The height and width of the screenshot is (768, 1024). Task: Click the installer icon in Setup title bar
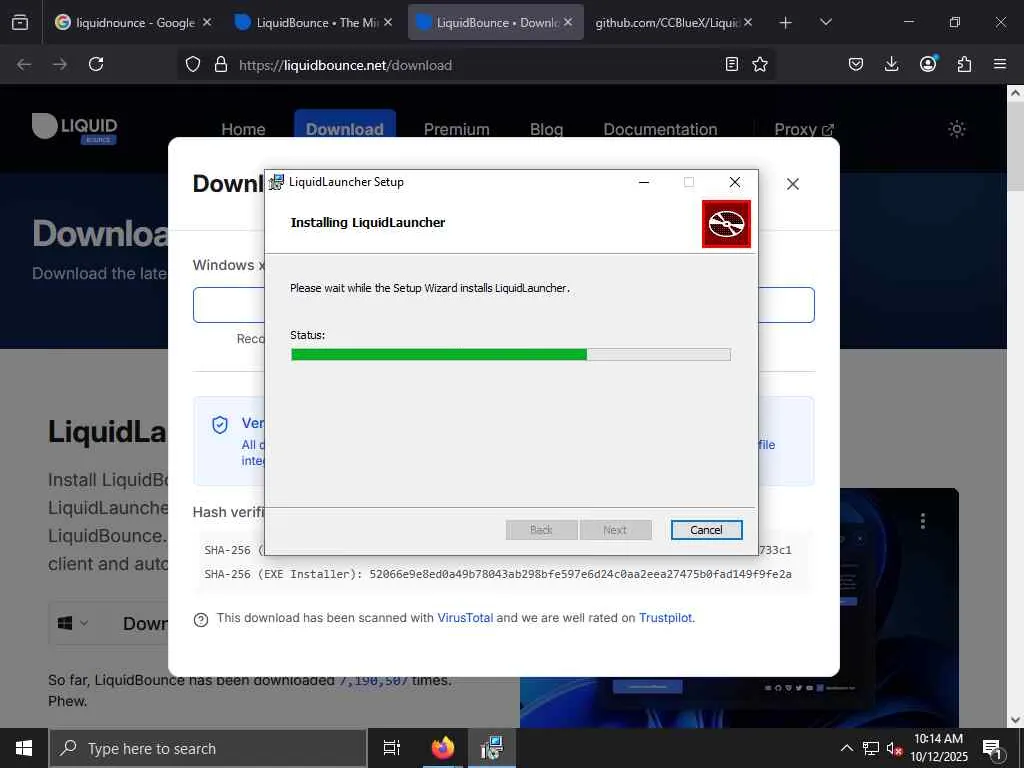tap(277, 182)
